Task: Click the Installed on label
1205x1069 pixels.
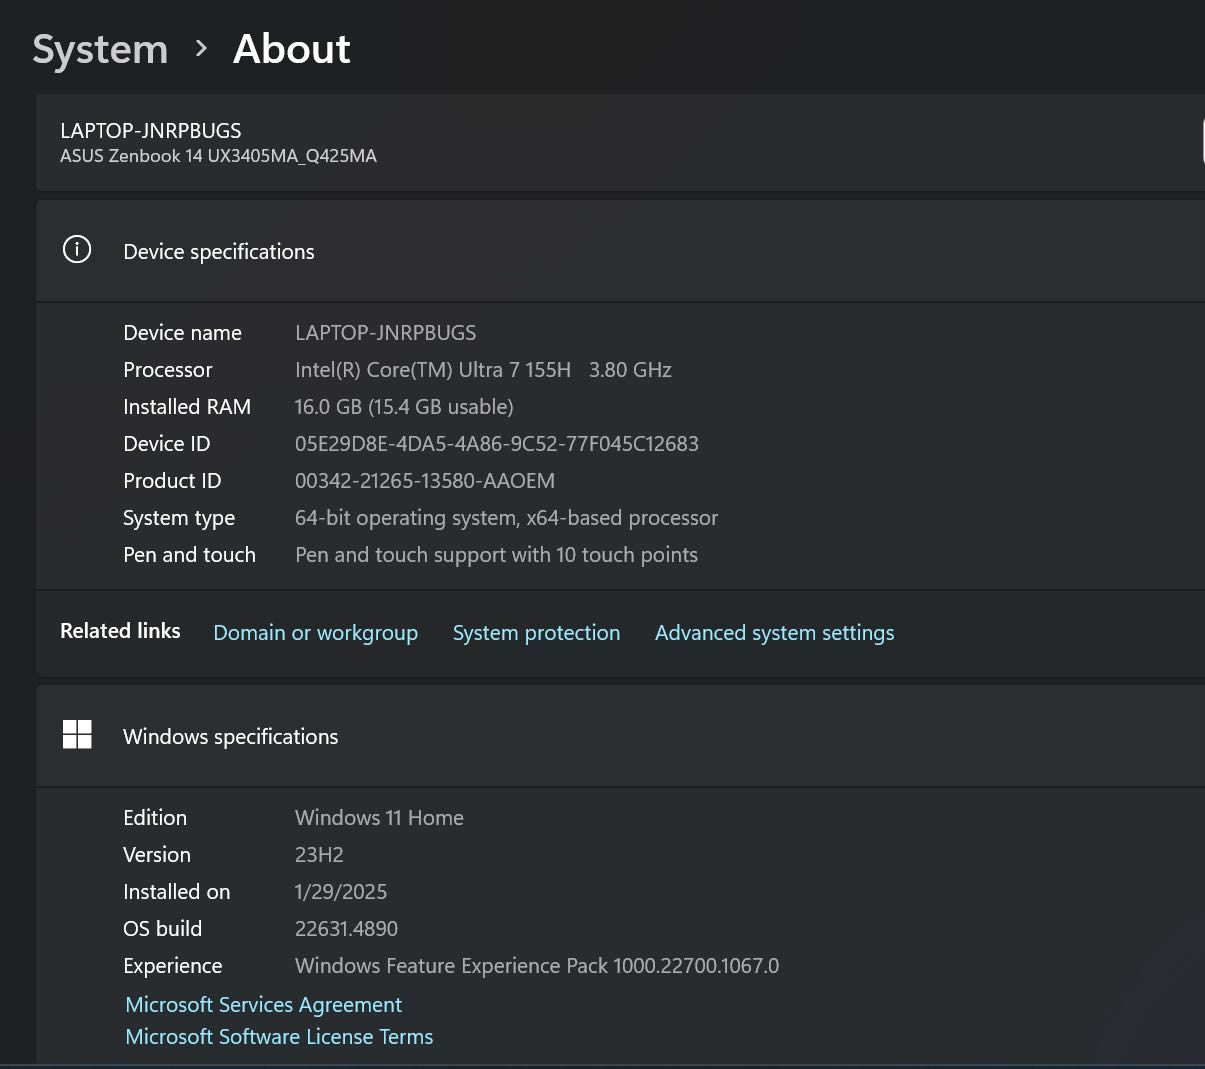Action: [177, 892]
